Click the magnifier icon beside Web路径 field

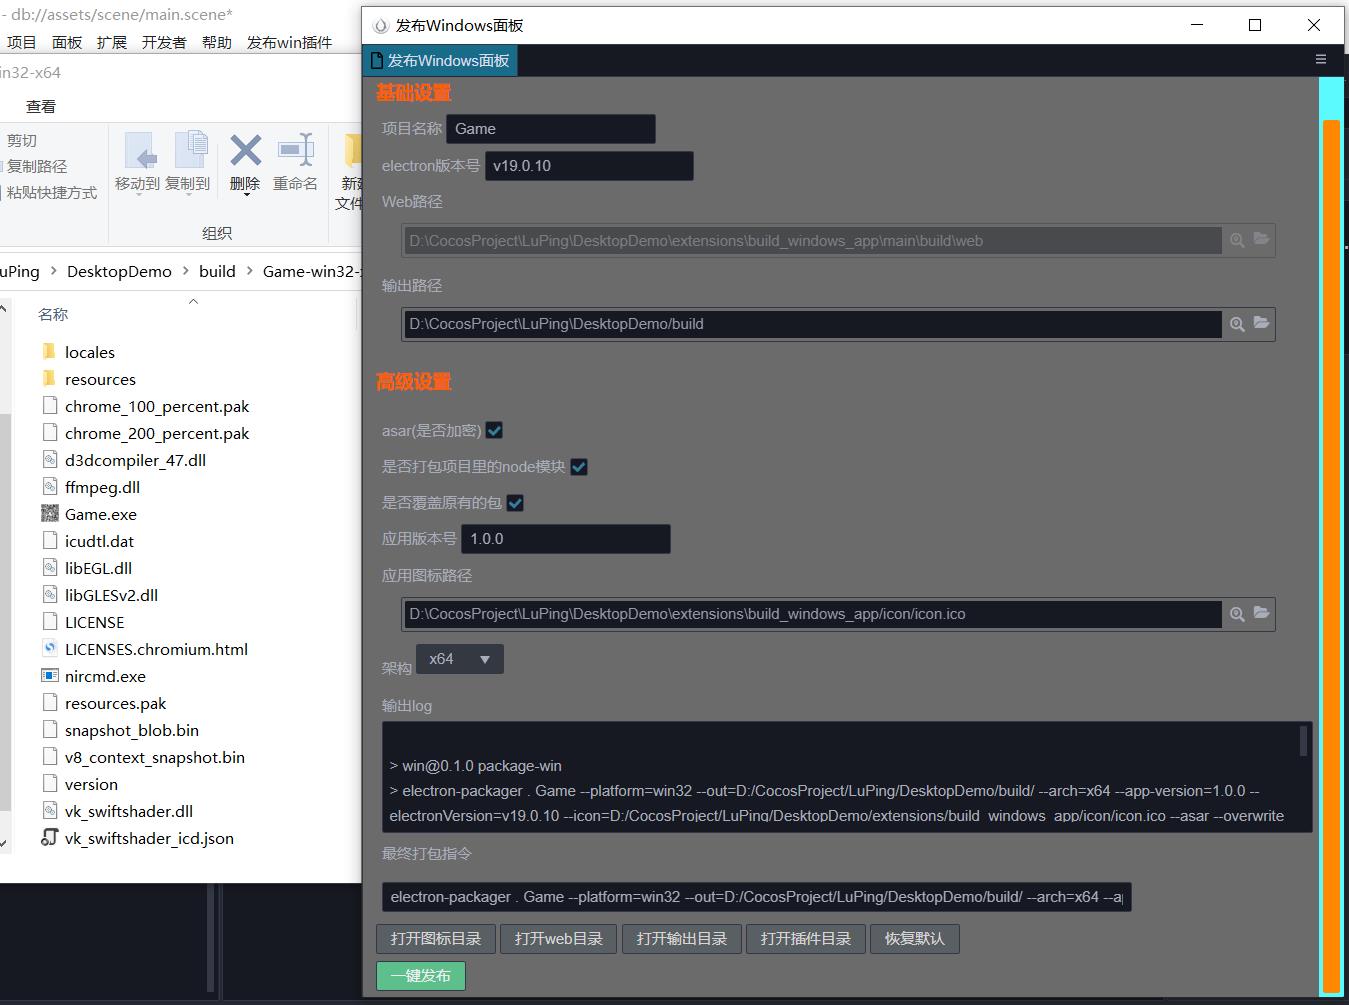point(1237,240)
